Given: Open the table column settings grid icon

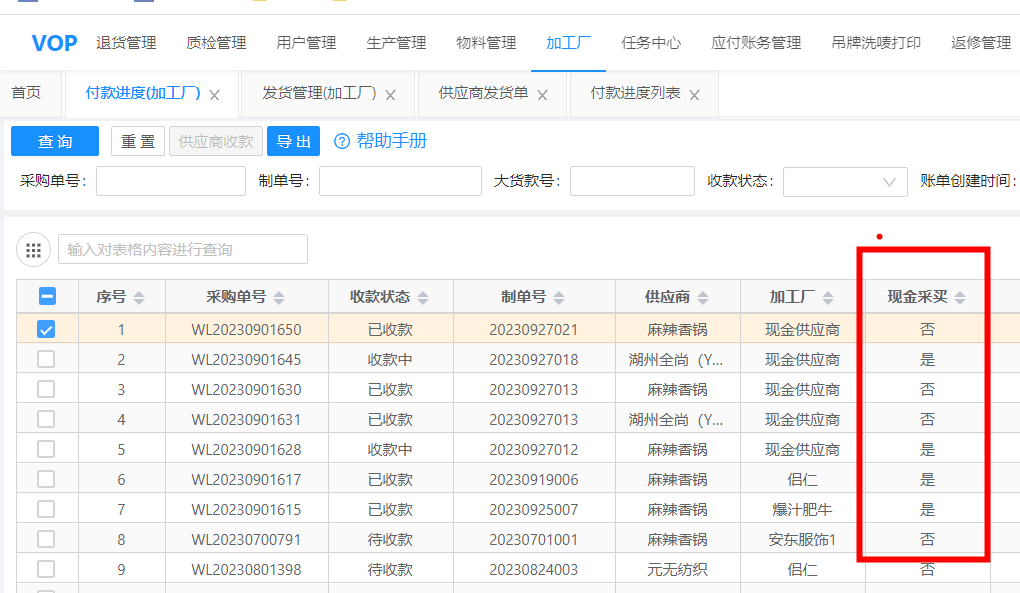Looking at the screenshot, I should (33, 250).
